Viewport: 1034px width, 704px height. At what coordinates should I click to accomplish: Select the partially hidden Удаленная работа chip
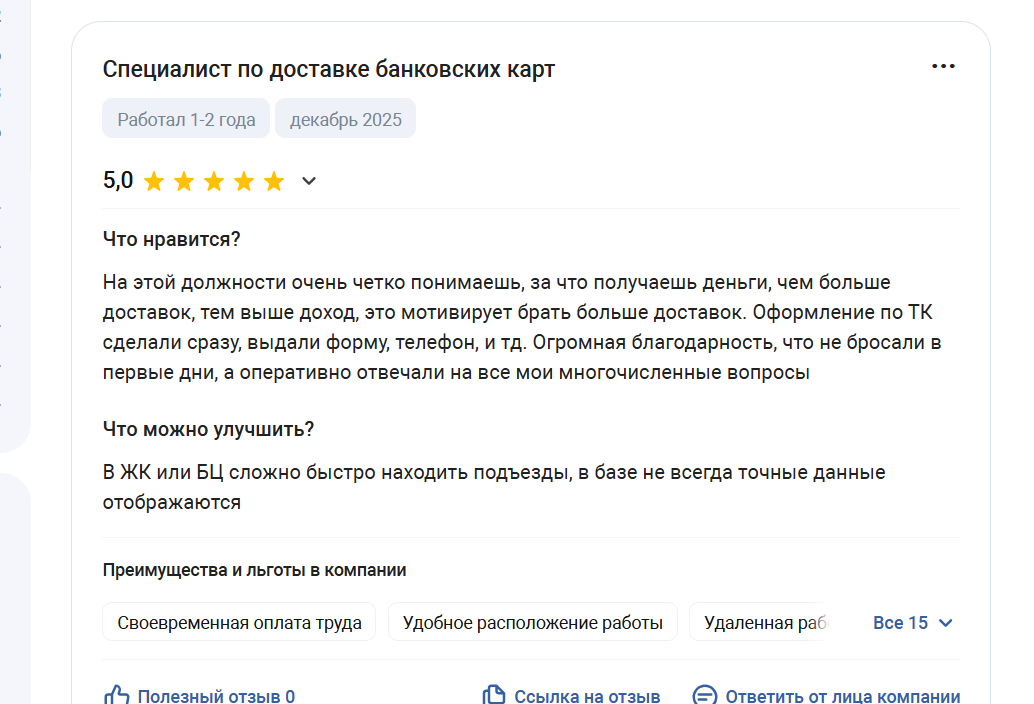pyautogui.click(x=766, y=623)
